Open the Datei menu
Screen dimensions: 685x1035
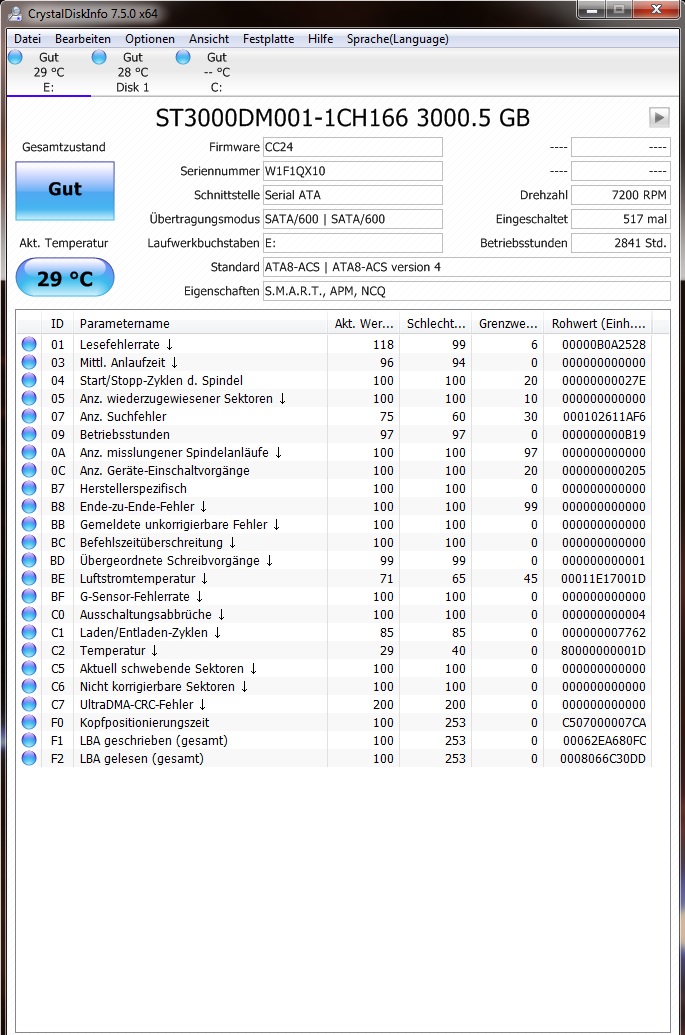click(28, 39)
